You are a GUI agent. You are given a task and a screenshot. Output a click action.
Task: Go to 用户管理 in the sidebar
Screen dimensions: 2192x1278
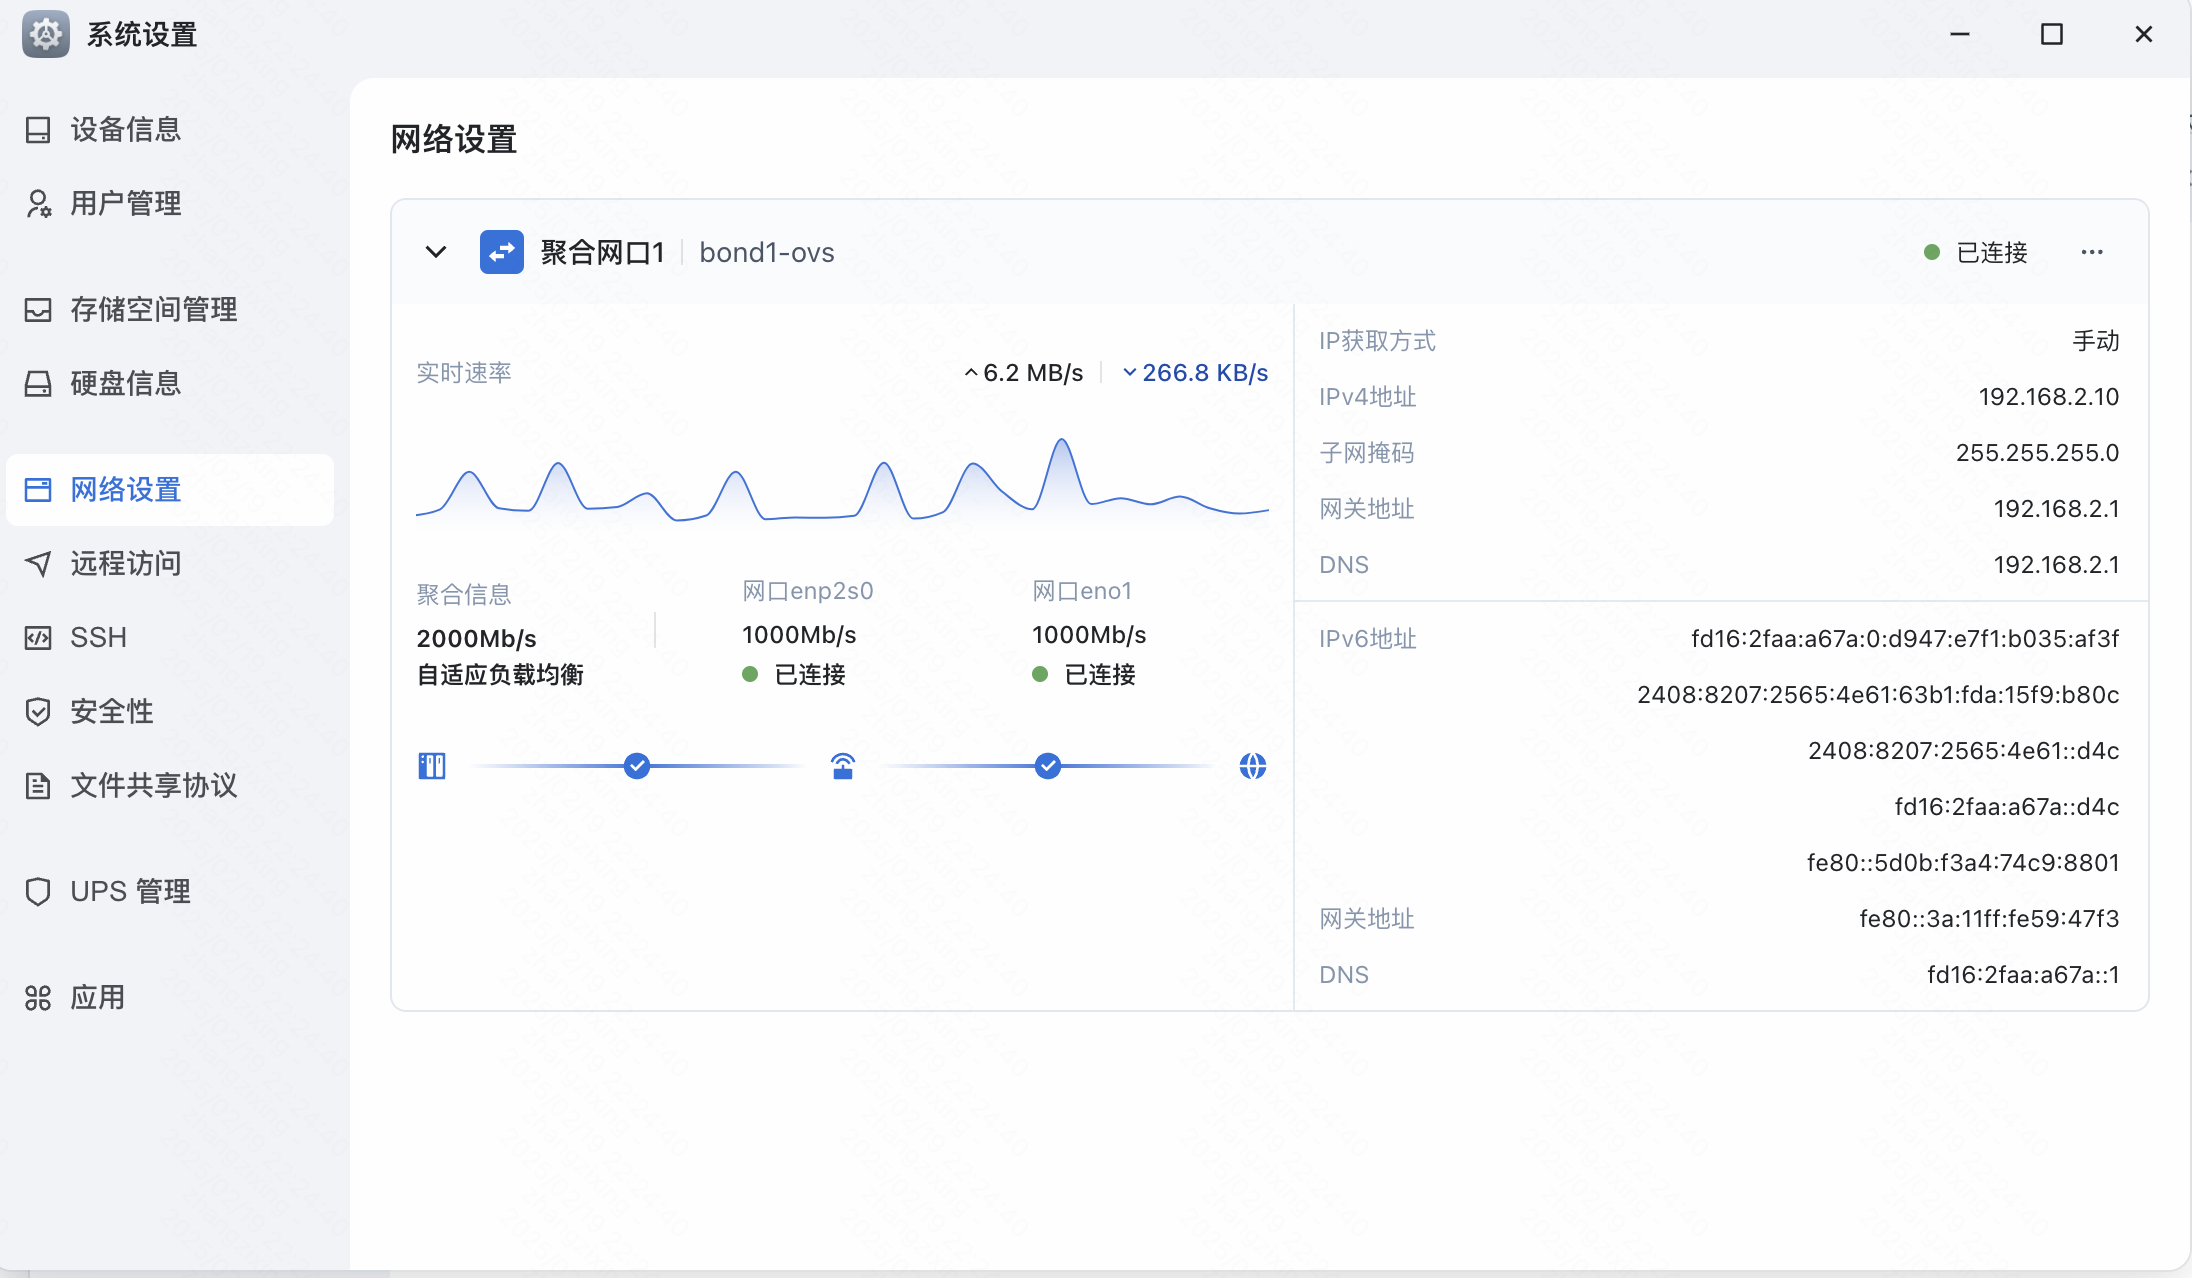click(170, 204)
